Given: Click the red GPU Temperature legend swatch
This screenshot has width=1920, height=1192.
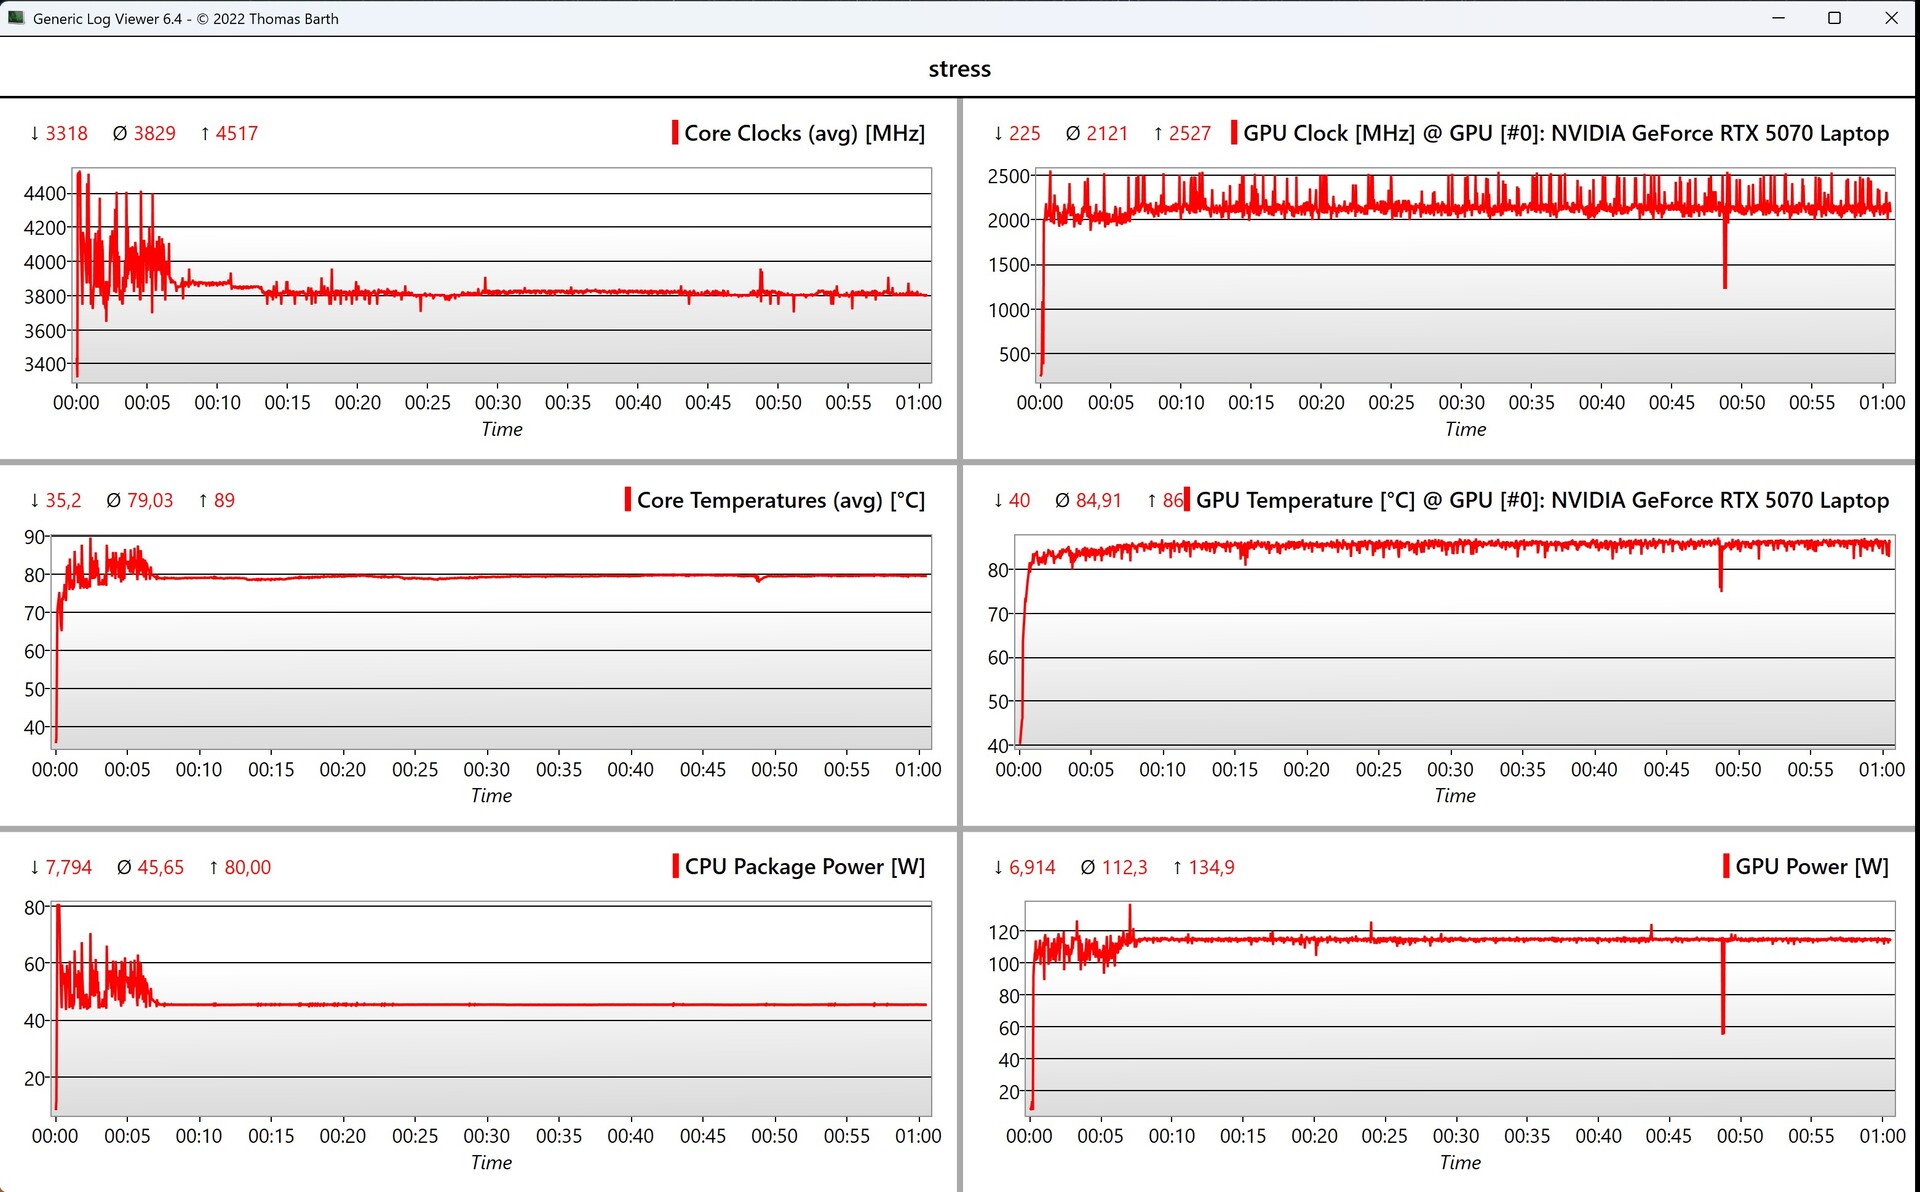Looking at the screenshot, I should (x=1187, y=500).
